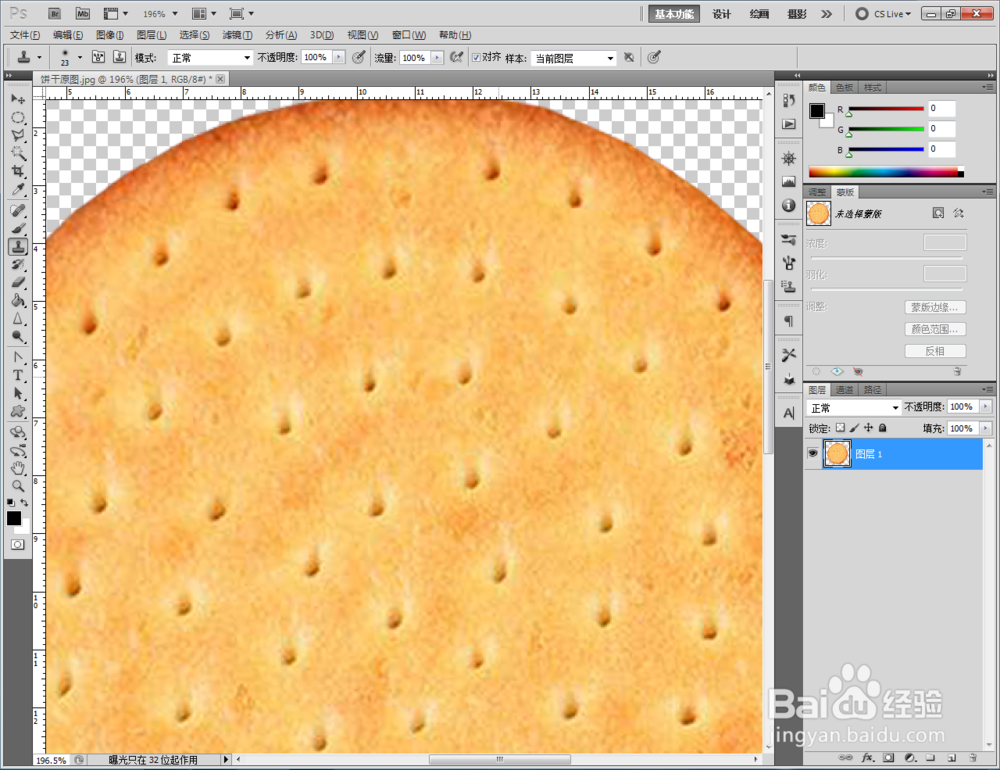The width and height of the screenshot is (1000, 770).
Task: Click the Invert mask button
Action: pos(935,351)
